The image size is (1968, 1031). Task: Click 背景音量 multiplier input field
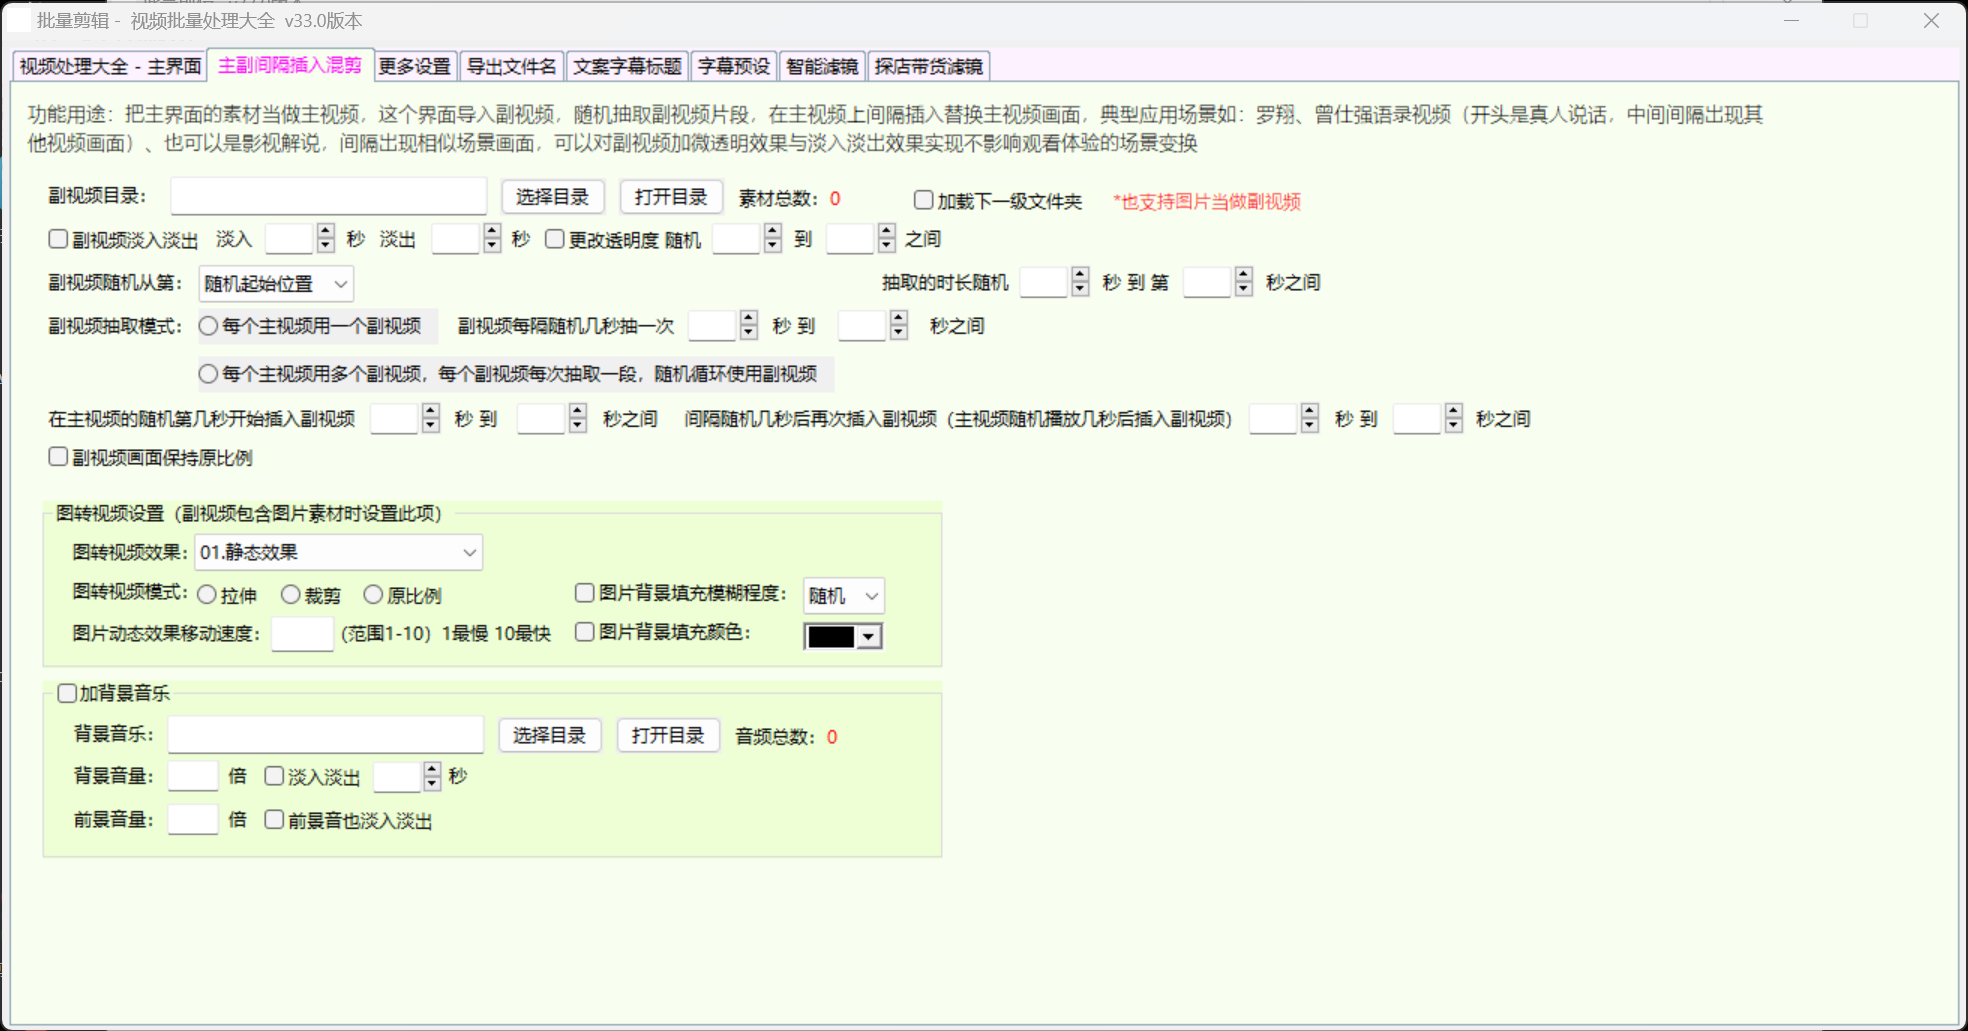click(x=193, y=776)
